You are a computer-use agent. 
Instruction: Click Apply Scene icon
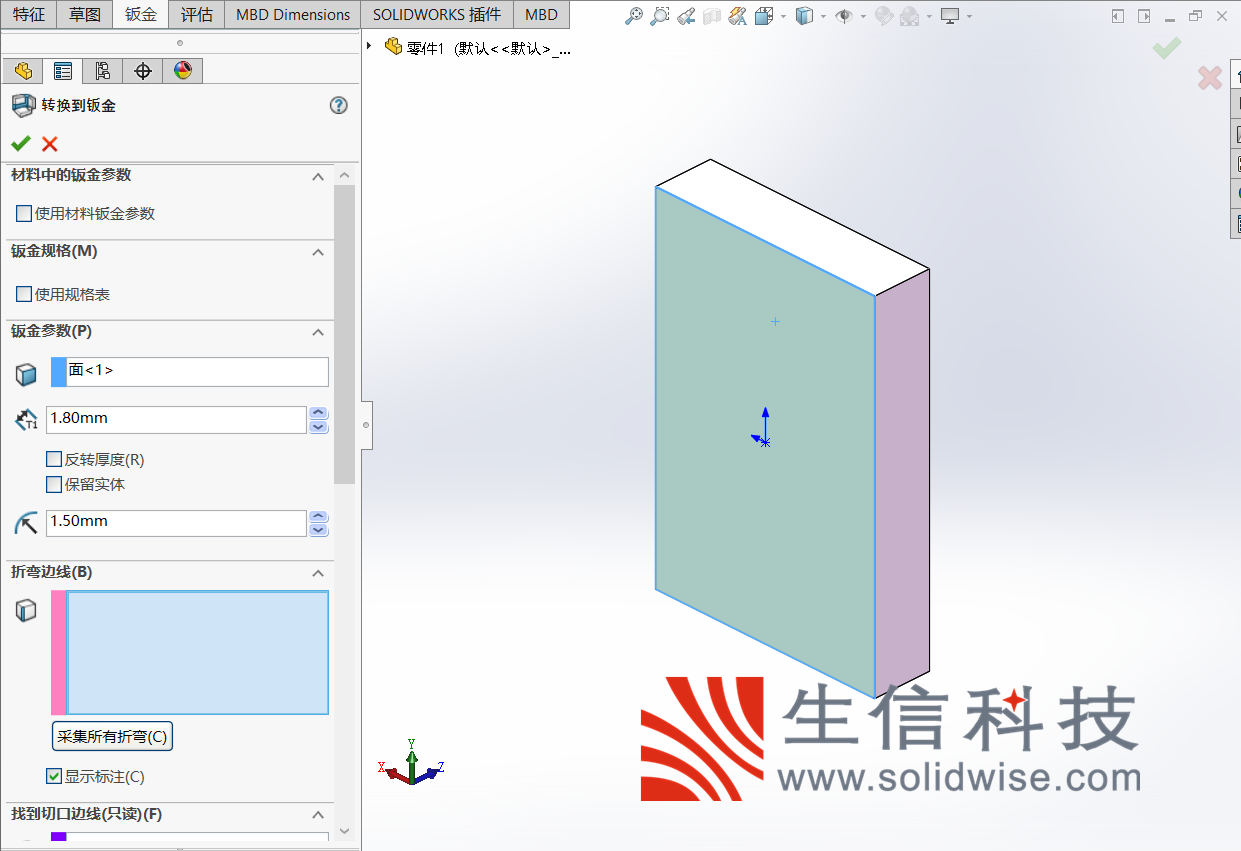click(x=910, y=16)
